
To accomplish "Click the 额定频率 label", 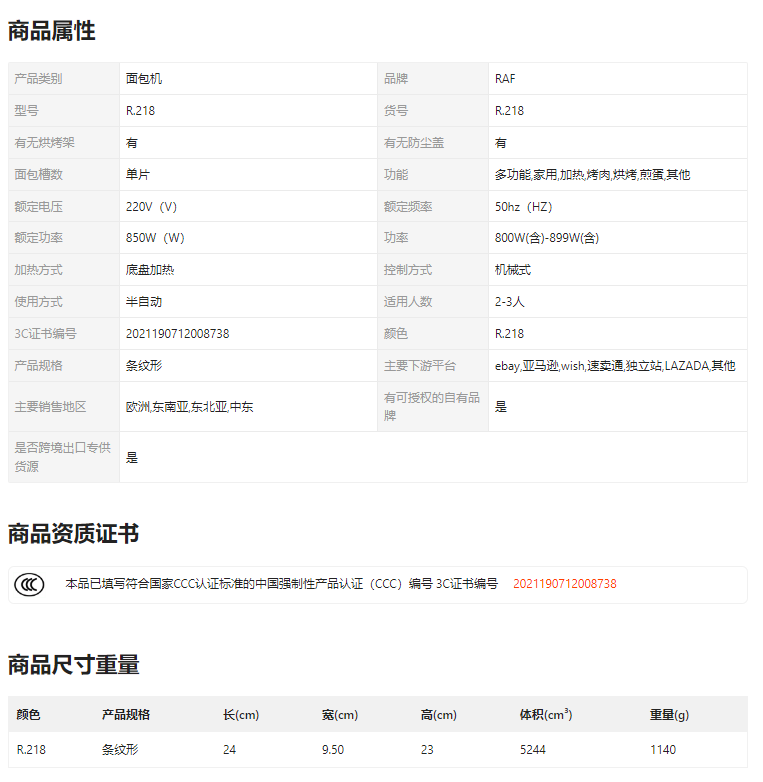I will click(x=408, y=206).
